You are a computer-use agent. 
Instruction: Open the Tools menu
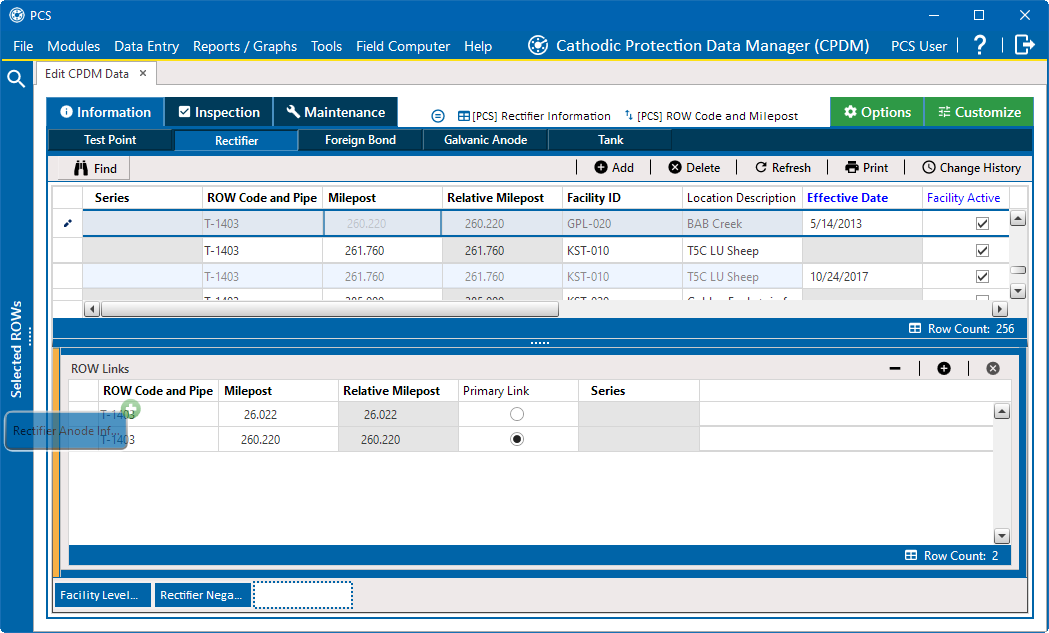point(326,46)
